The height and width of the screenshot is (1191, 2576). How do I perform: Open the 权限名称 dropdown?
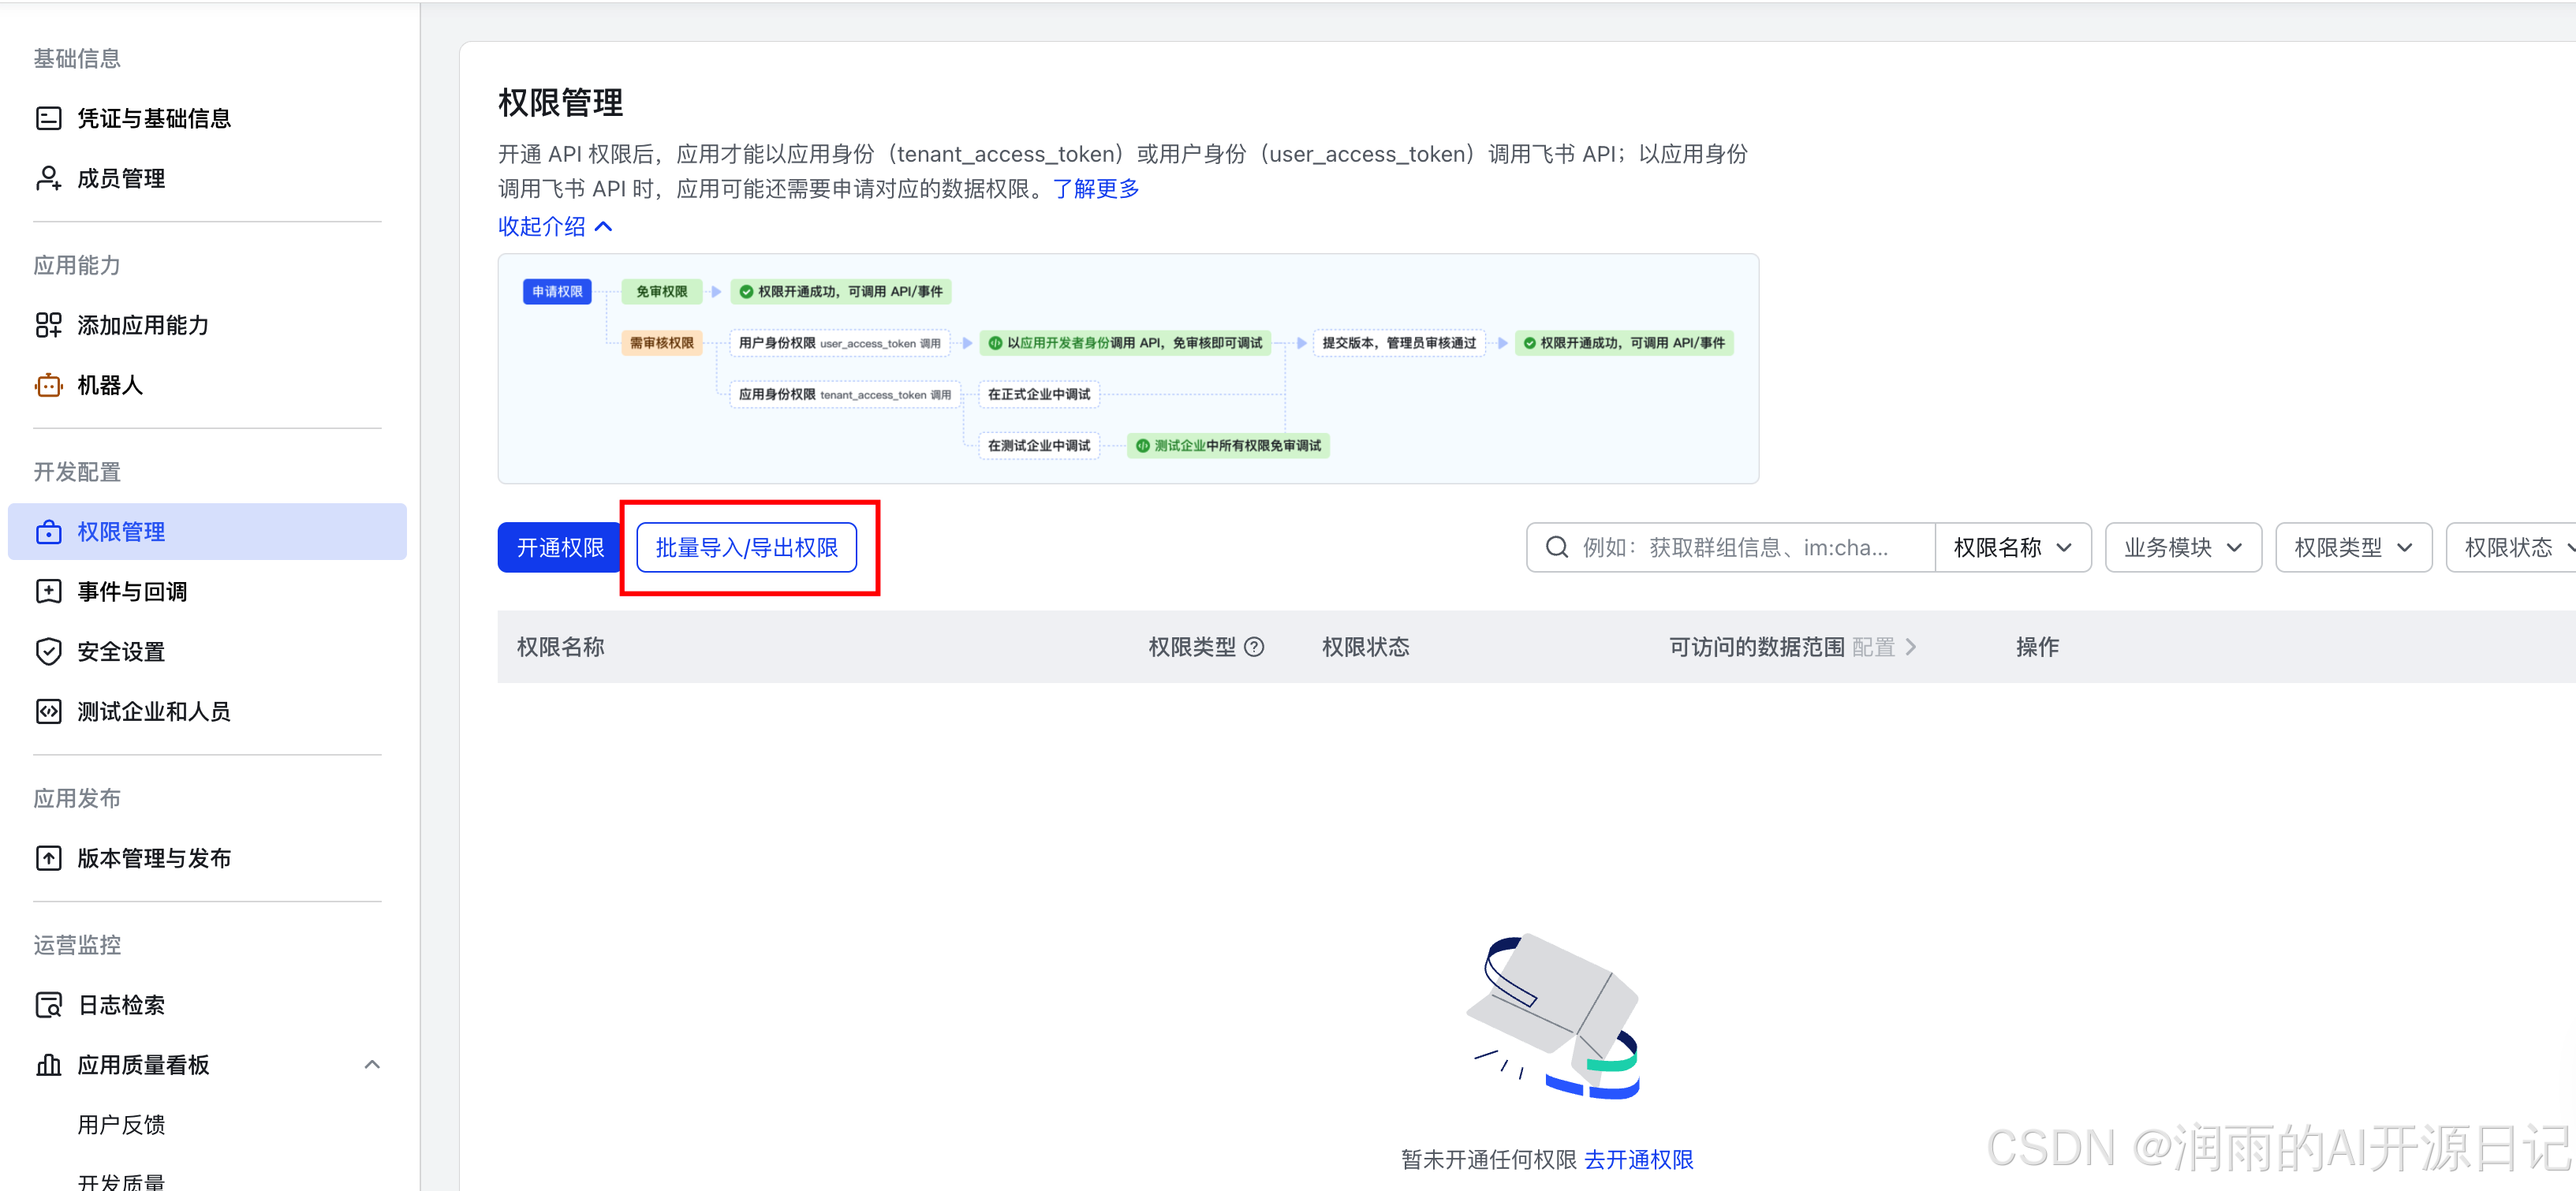coord(2013,547)
